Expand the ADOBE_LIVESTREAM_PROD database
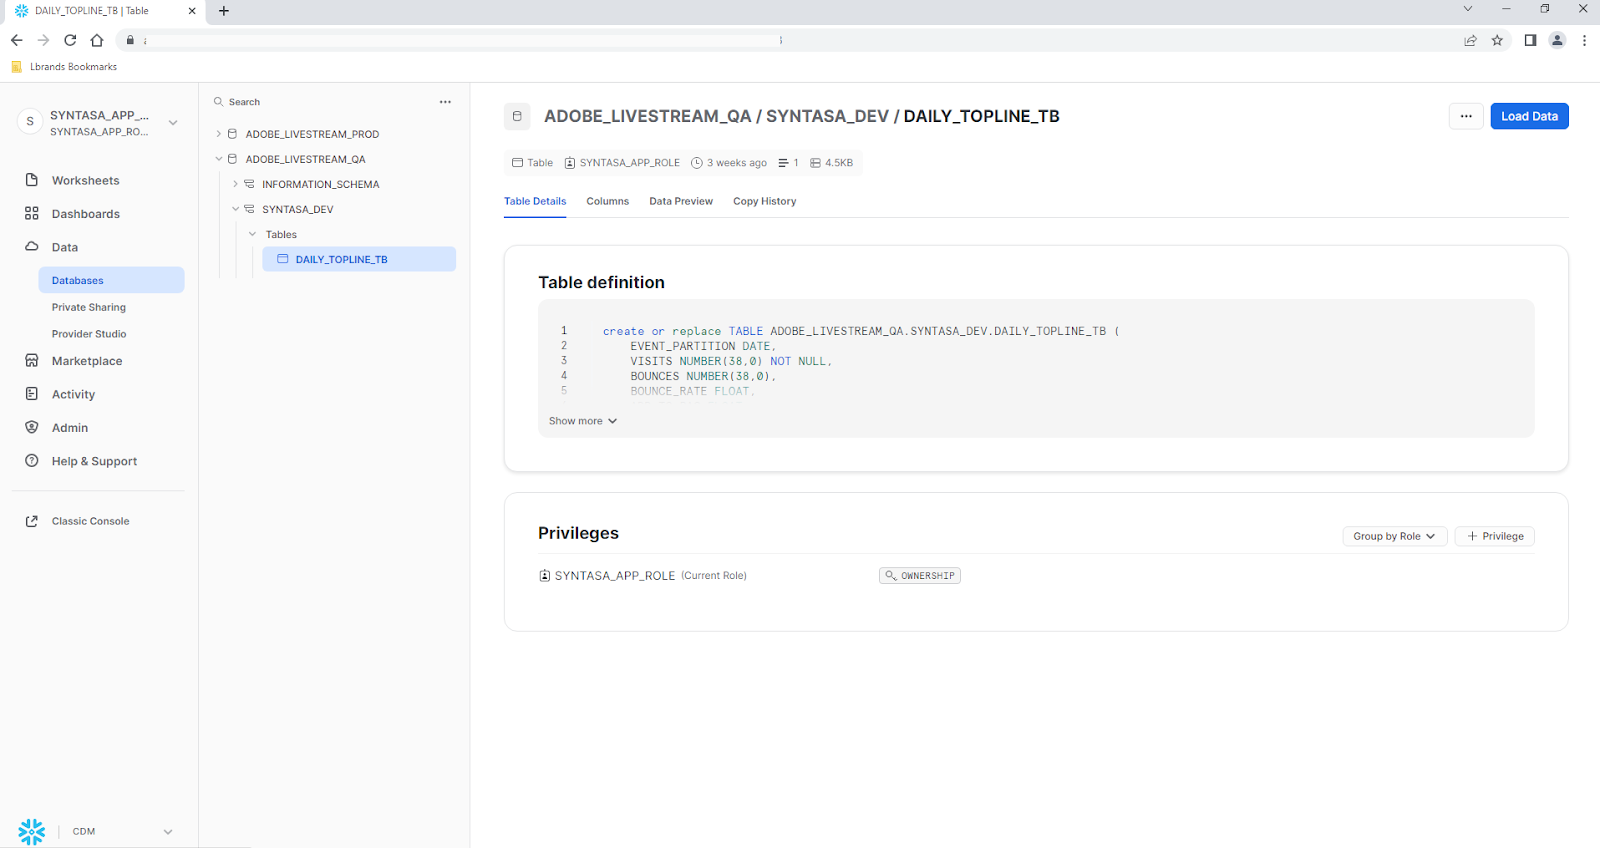Viewport: 1600px width, 848px height. pos(219,134)
